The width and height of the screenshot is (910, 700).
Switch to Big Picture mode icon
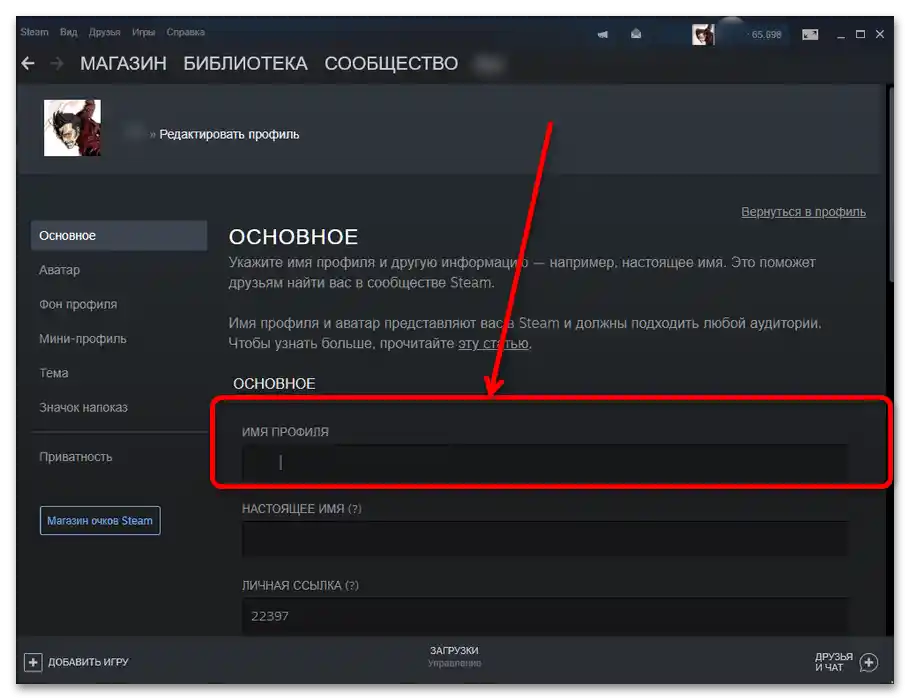point(810,35)
